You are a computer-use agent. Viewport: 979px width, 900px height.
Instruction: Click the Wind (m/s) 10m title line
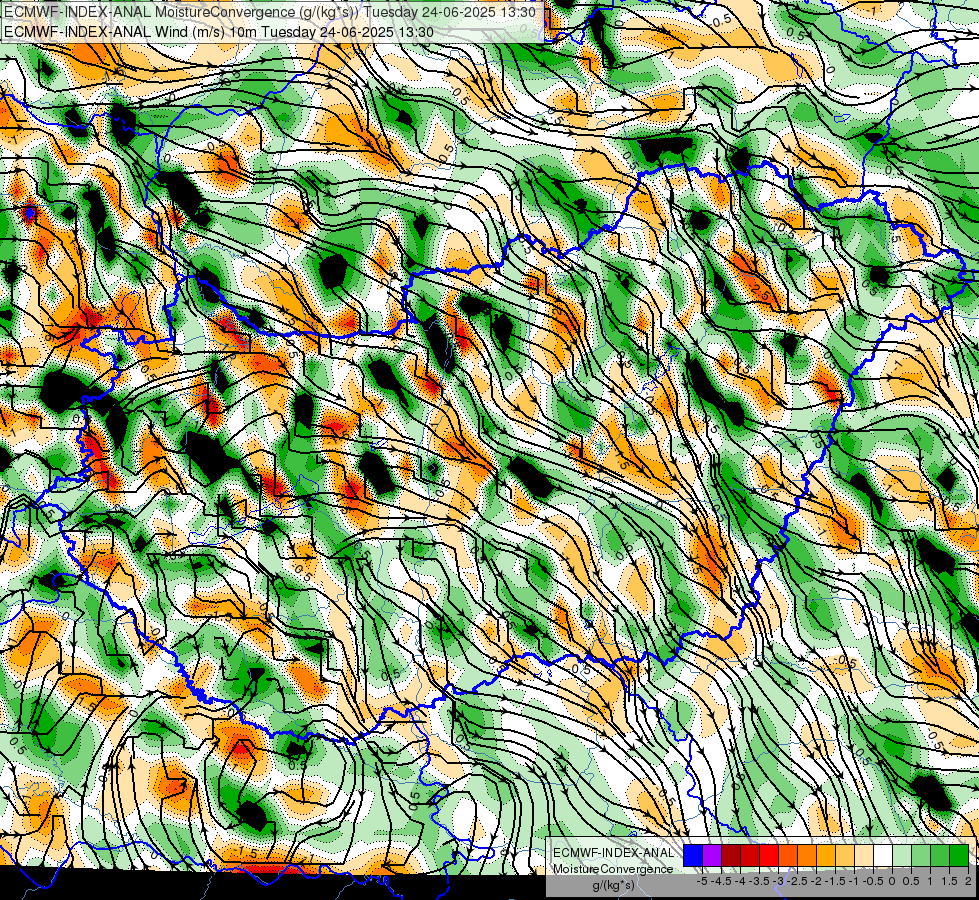[219, 31]
